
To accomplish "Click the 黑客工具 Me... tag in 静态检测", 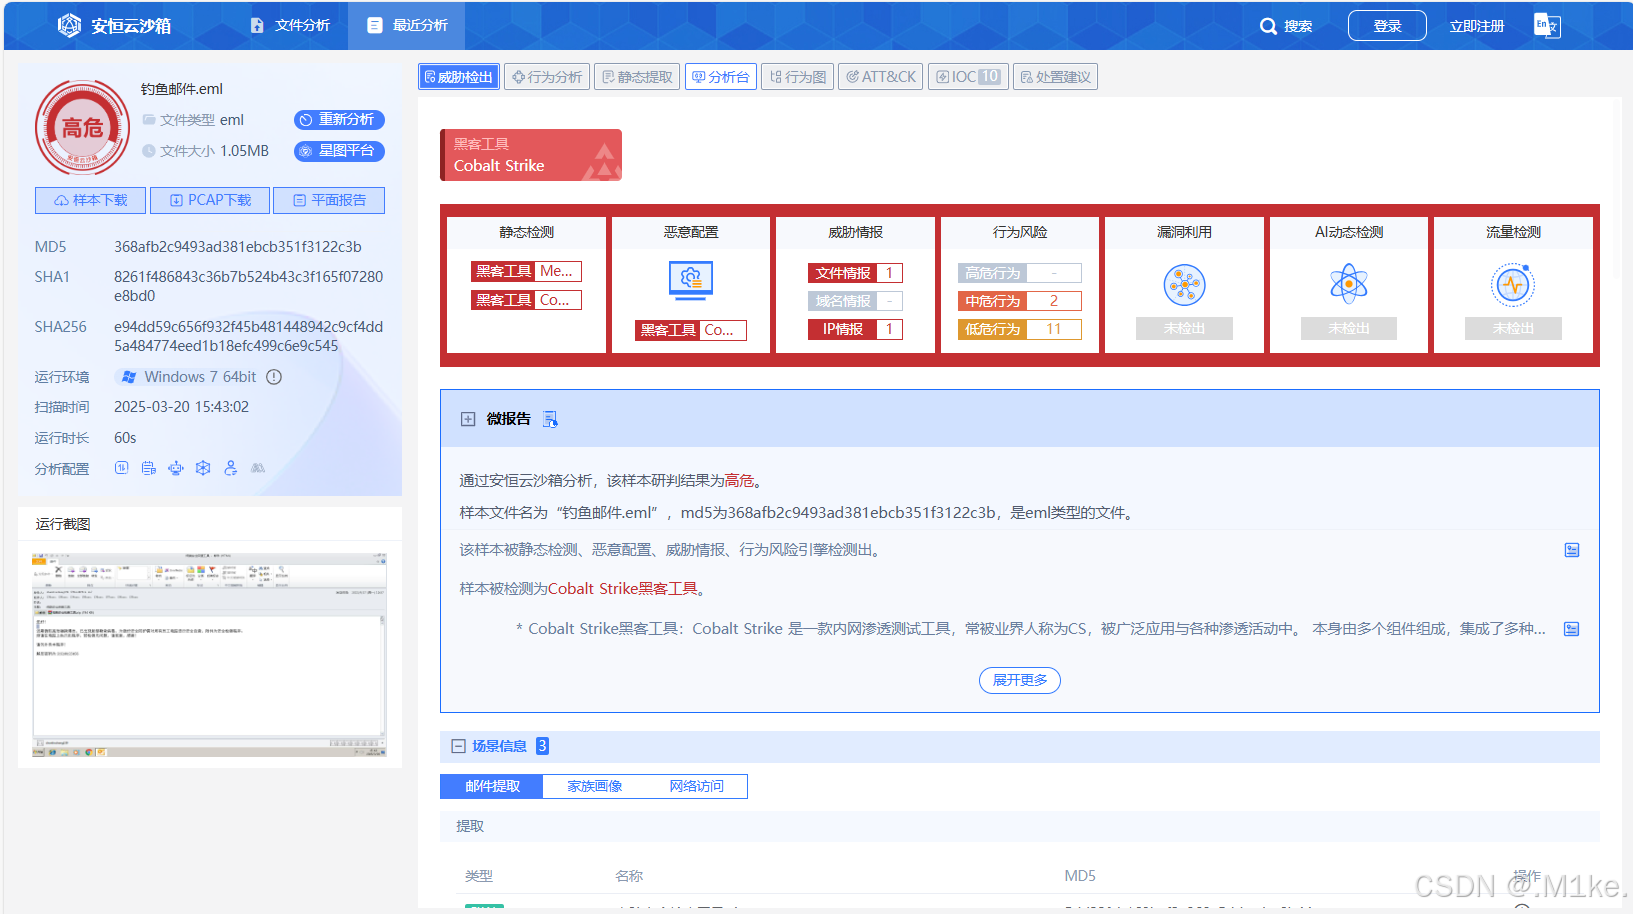I will point(526,271).
